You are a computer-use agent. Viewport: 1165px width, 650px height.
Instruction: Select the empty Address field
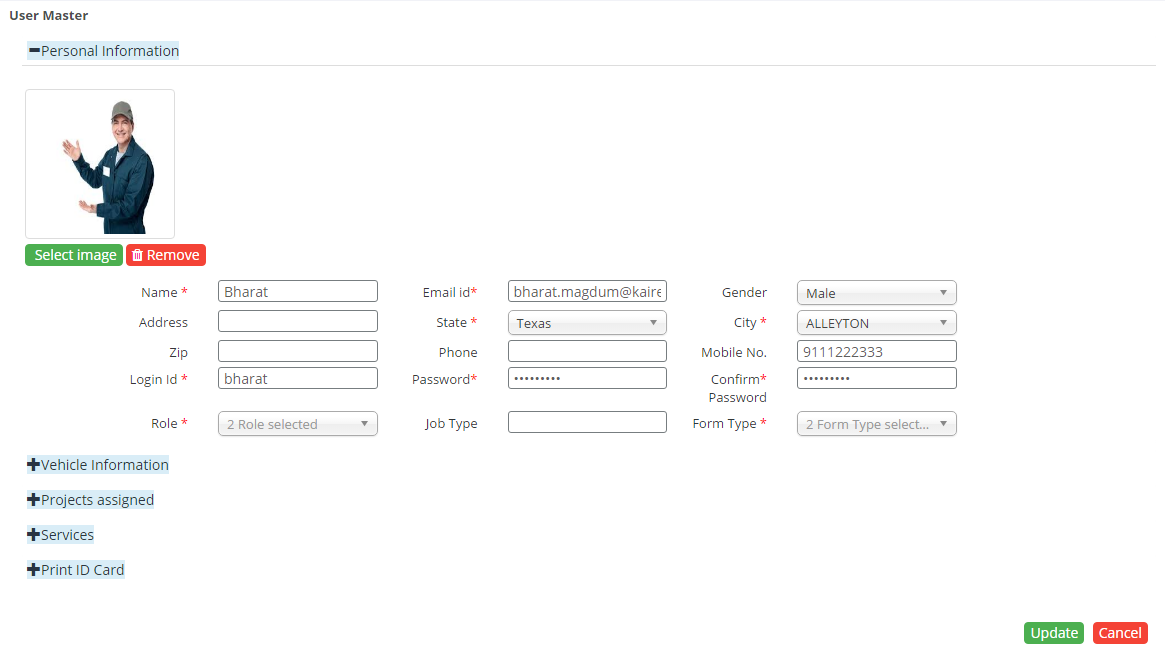298,321
